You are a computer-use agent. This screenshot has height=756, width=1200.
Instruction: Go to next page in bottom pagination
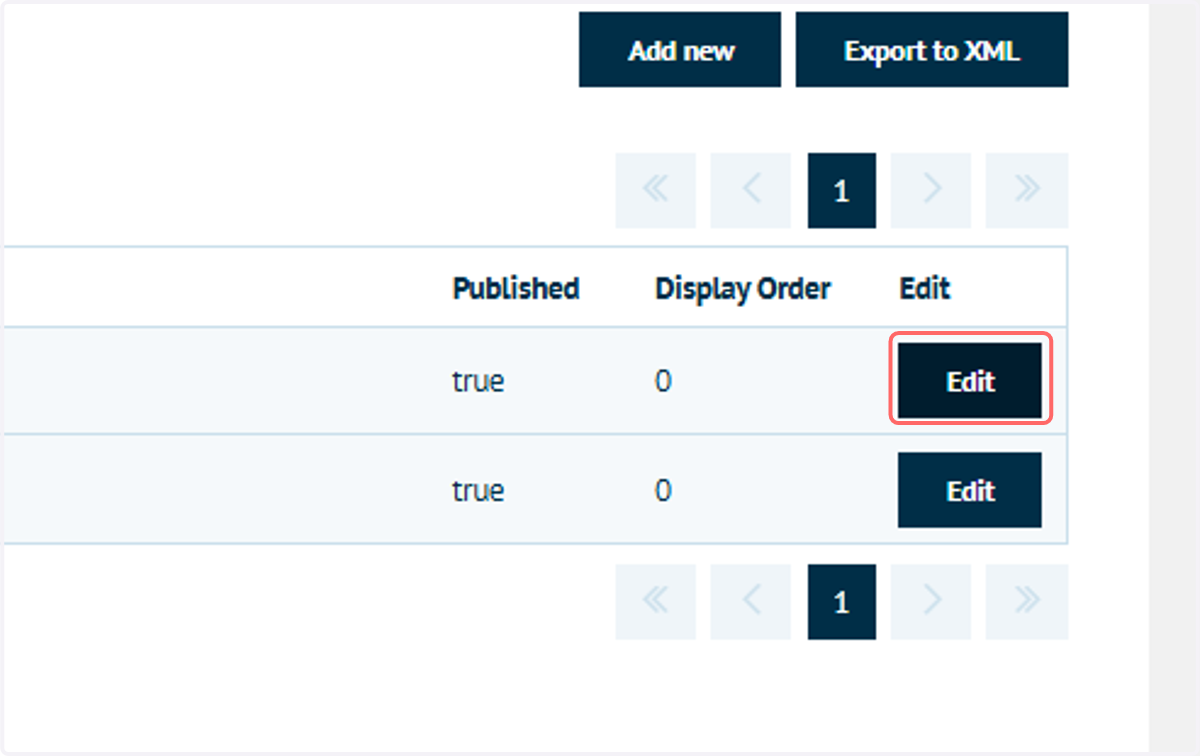[931, 602]
